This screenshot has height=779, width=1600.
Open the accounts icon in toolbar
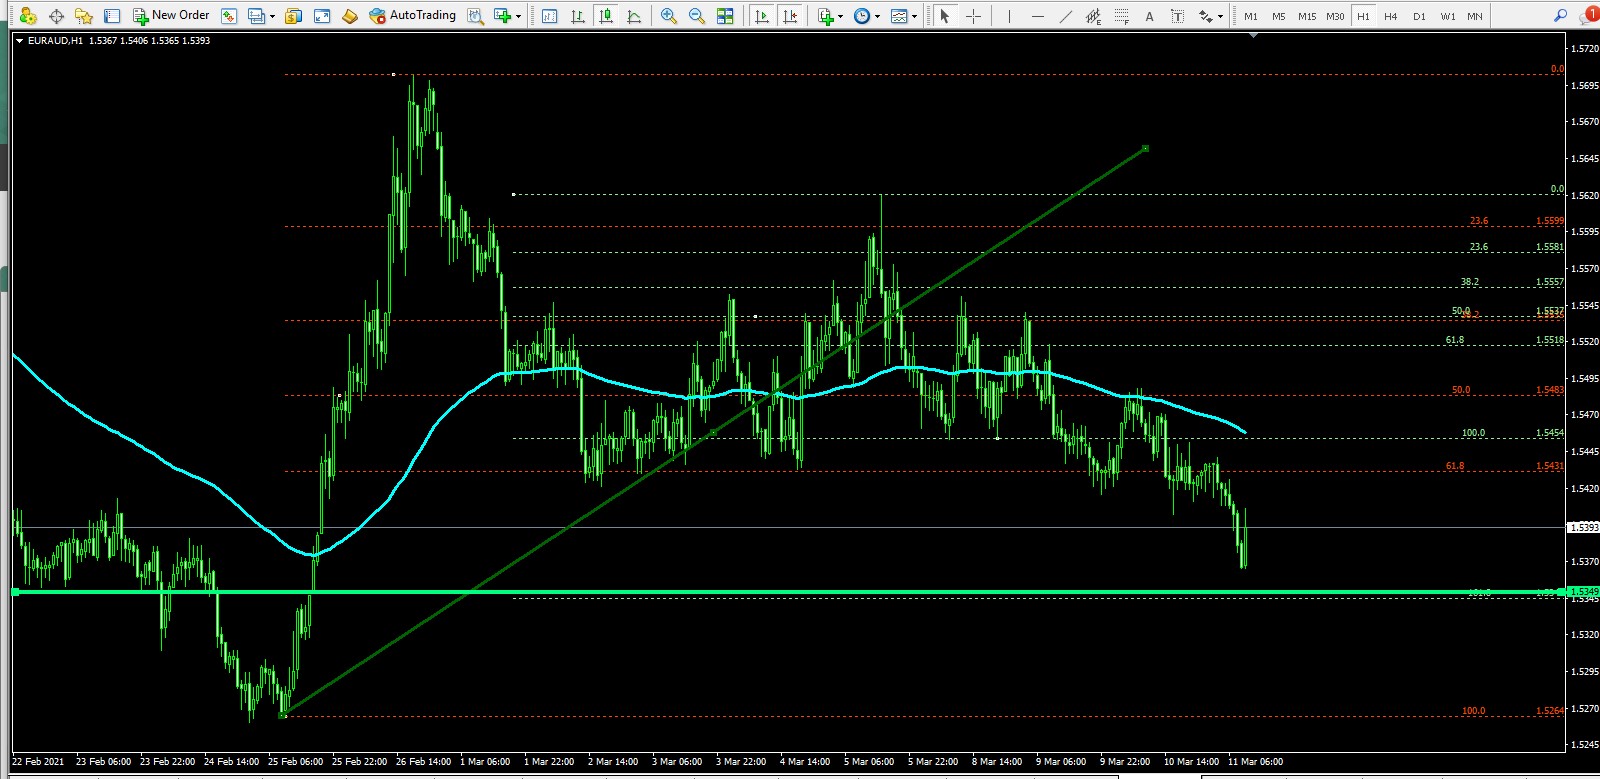tap(28, 16)
